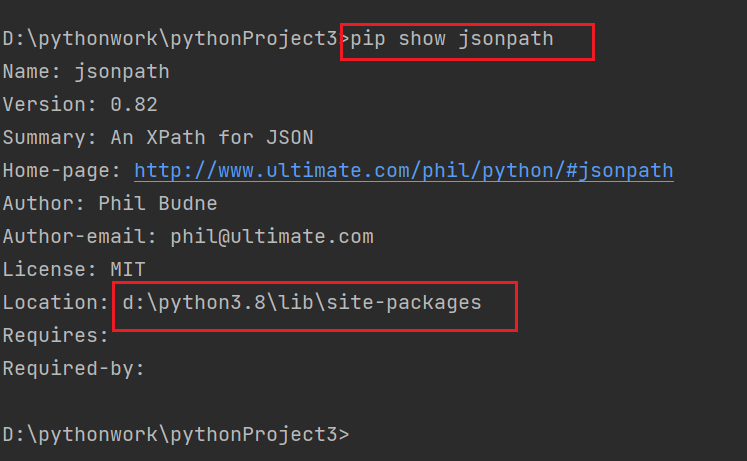Click the site-packages location path
747x461 pixels.
pos(302,303)
